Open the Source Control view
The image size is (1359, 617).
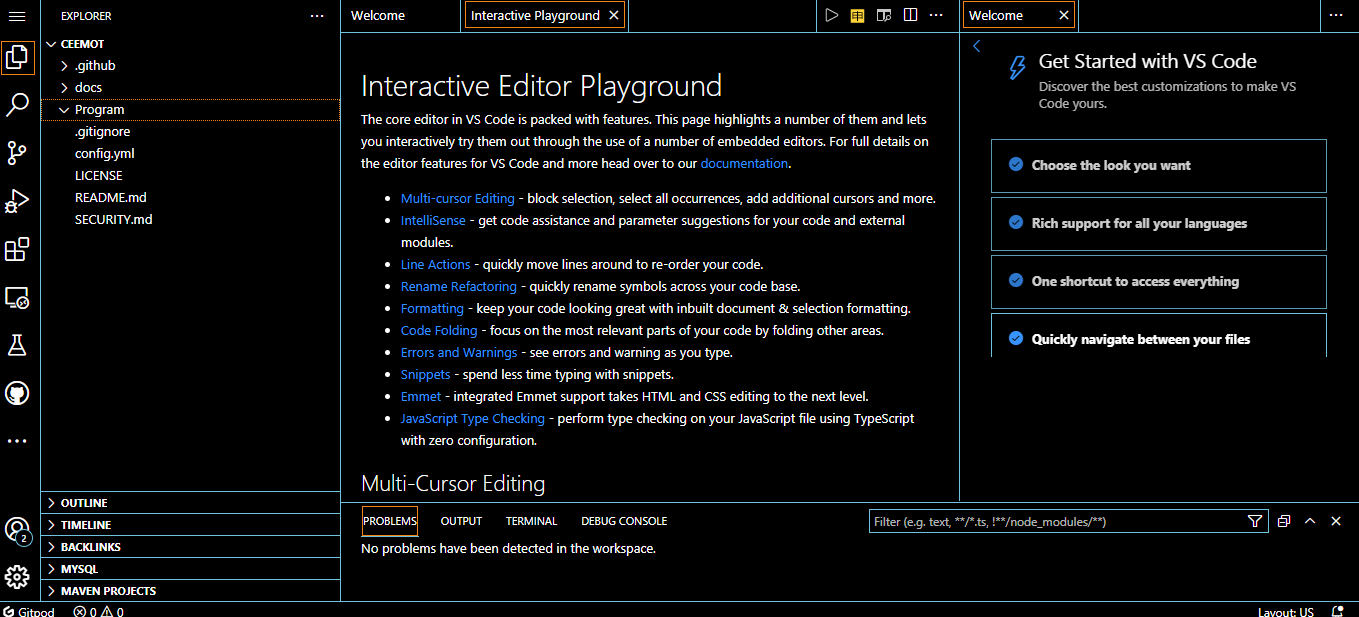tap(17, 152)
